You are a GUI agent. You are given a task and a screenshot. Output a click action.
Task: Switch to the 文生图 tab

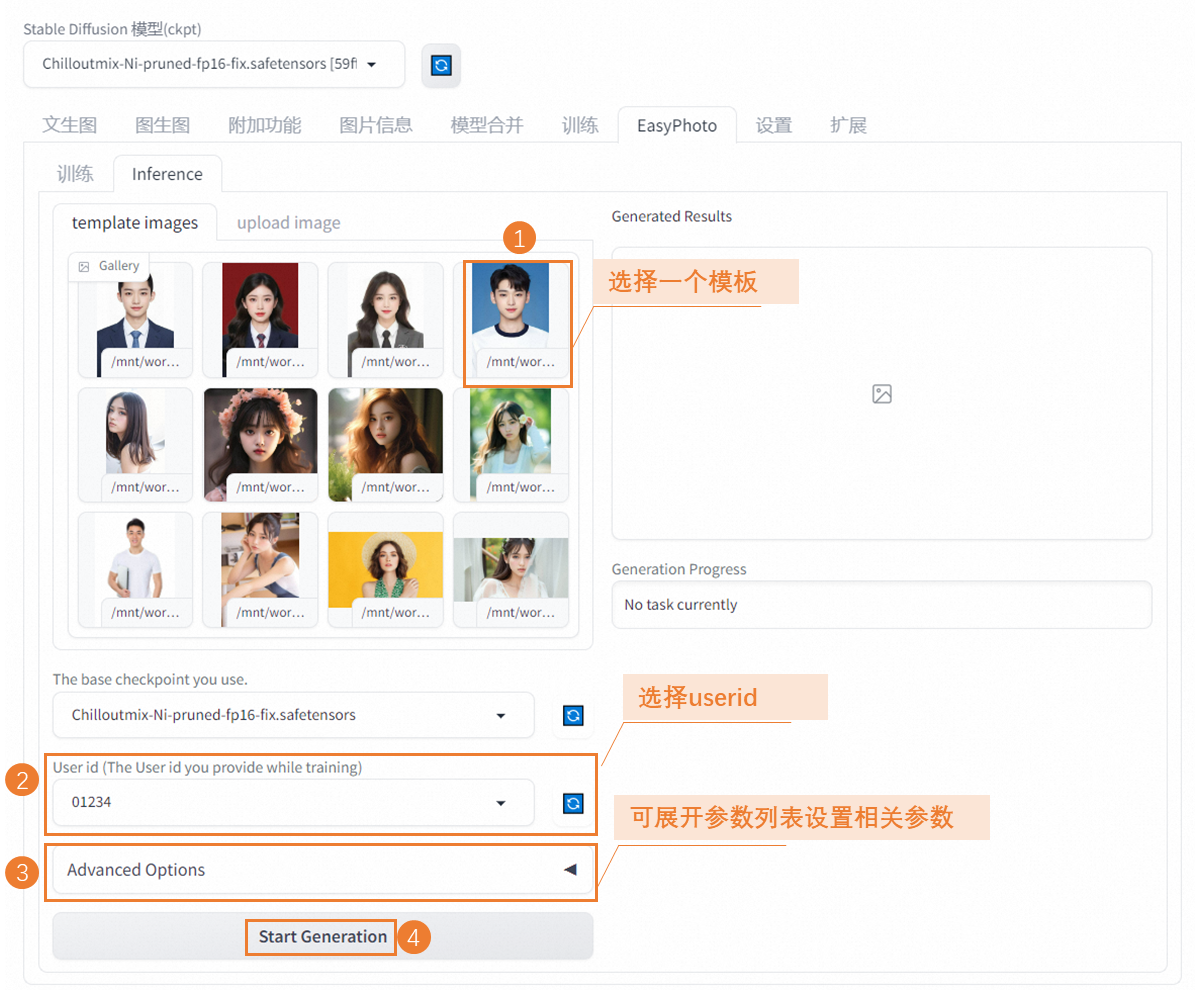pos(69,125)
